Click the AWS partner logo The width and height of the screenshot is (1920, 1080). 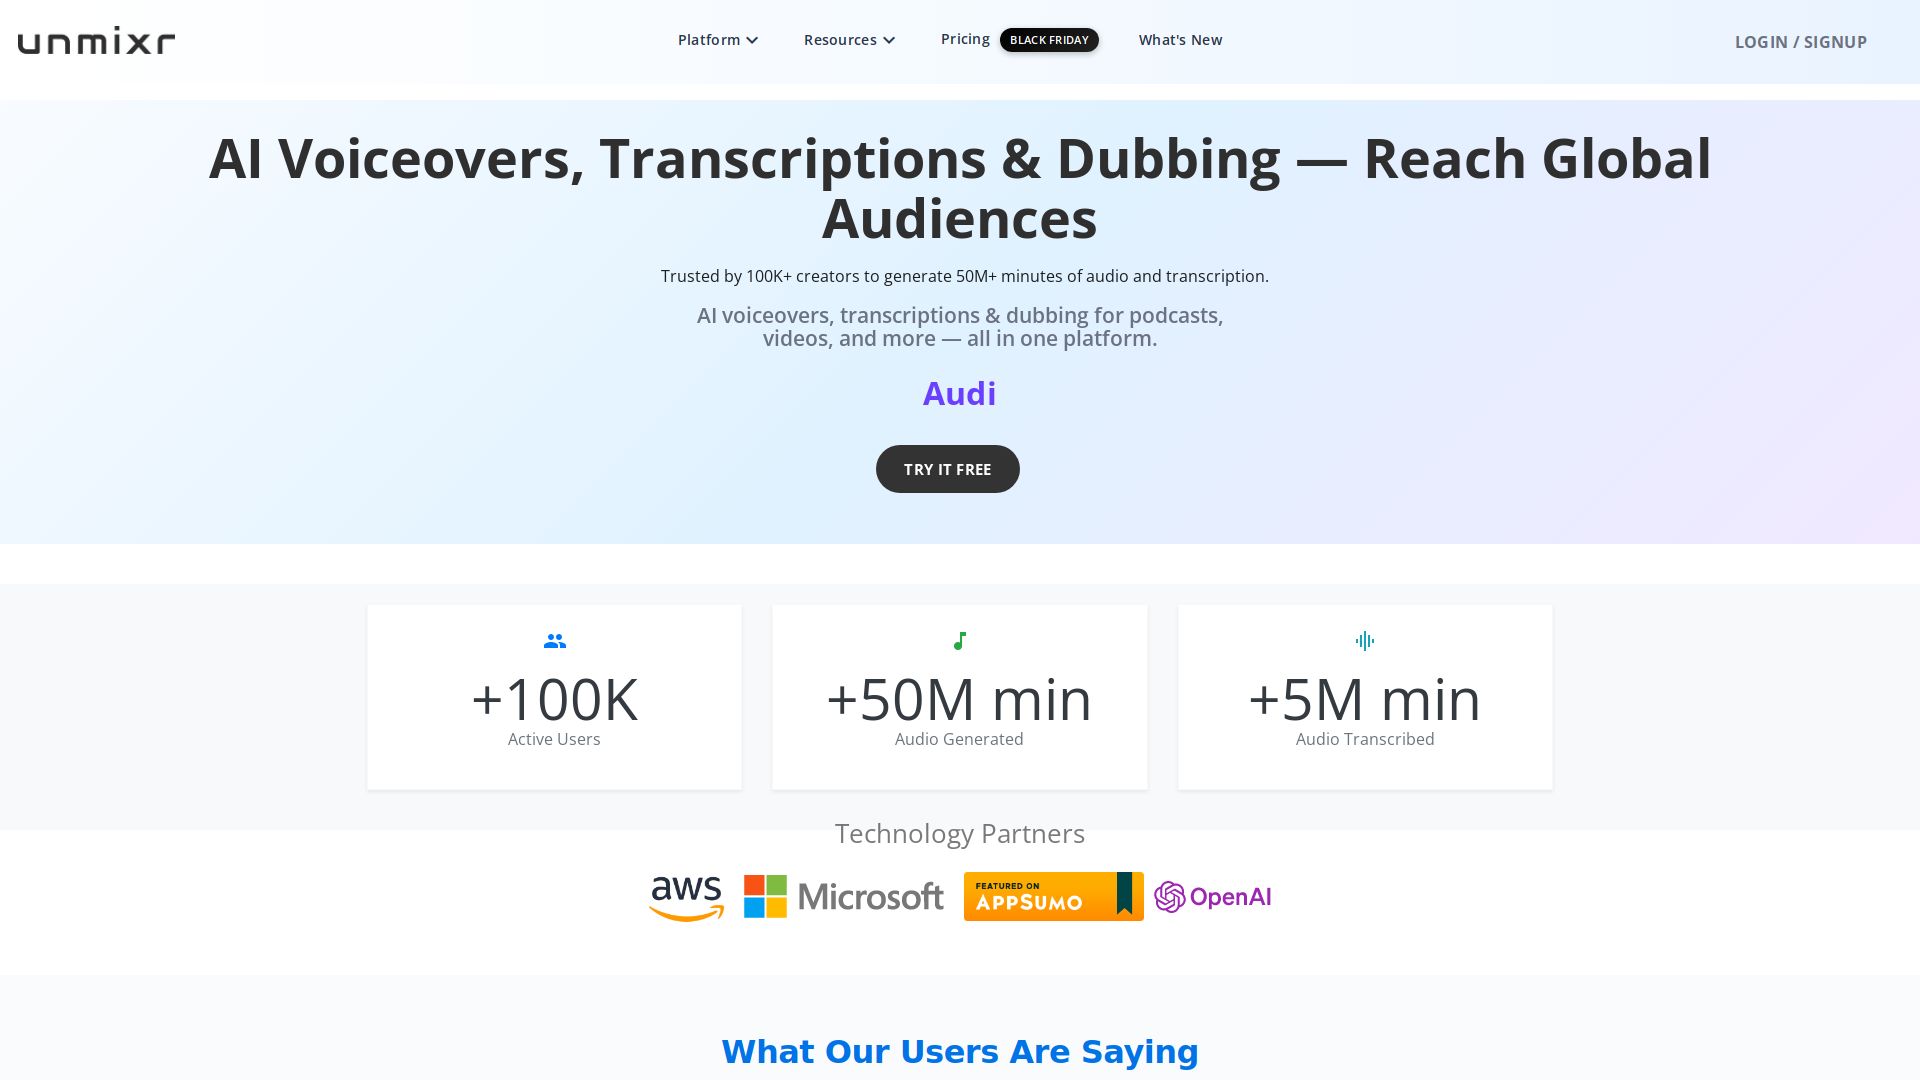pos(685,896)
